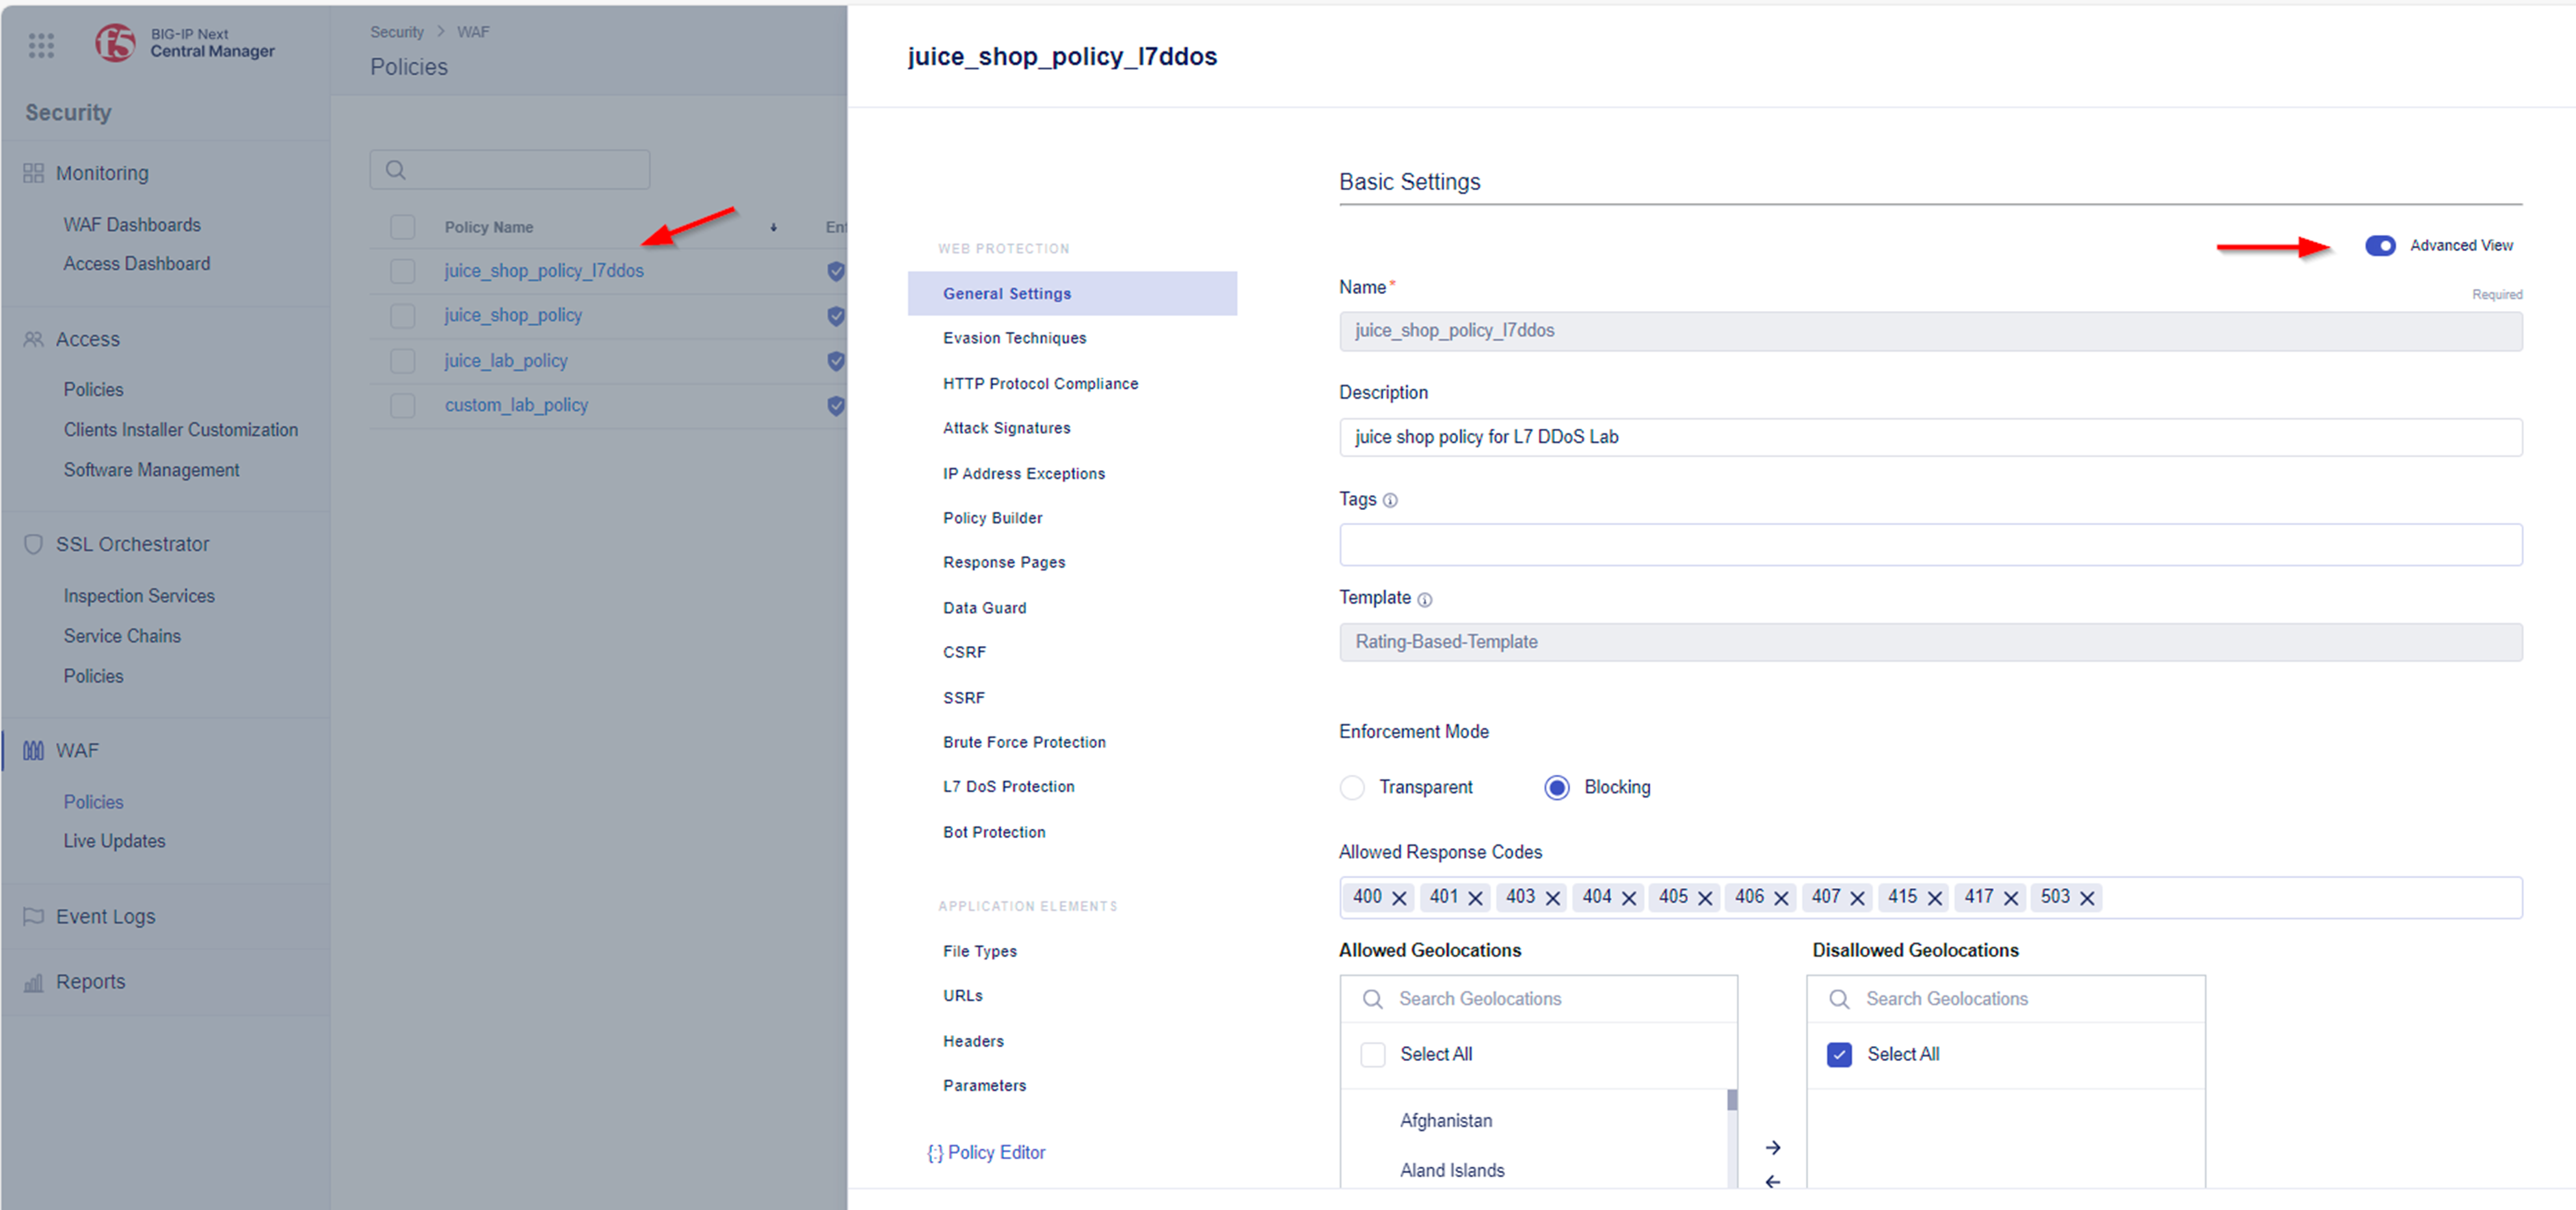
Task: Remove the 415 response code
Action: [x=1934, y=898]
